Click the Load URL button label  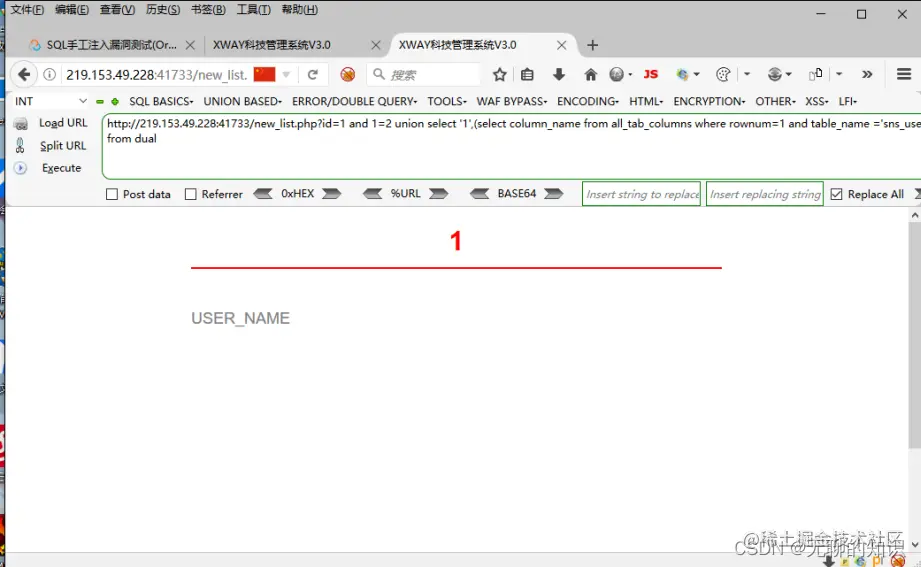[x=63, y=123]
